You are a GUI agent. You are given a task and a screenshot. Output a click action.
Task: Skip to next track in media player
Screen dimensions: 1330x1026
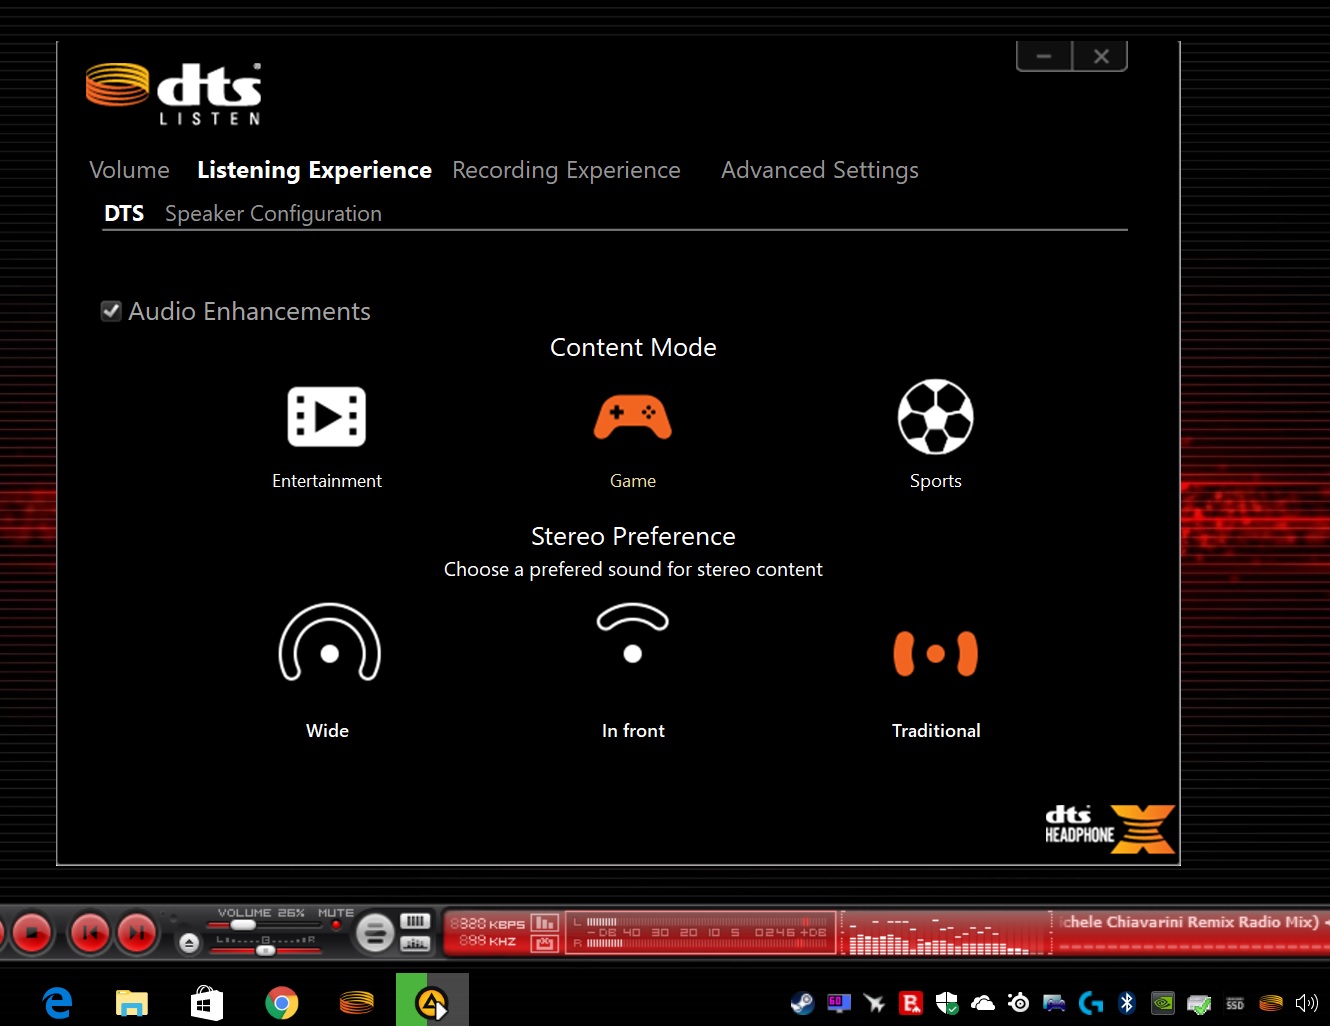click(x=137, y=934)
